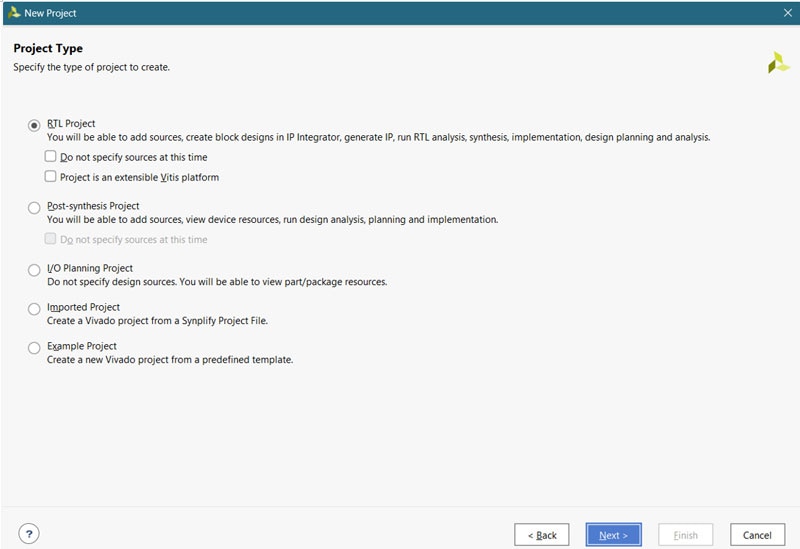Viewport: 800px width, 549px height.
Task: Cancel the New Project wizard
Action: pyautogui.click(x=757, y=535)
